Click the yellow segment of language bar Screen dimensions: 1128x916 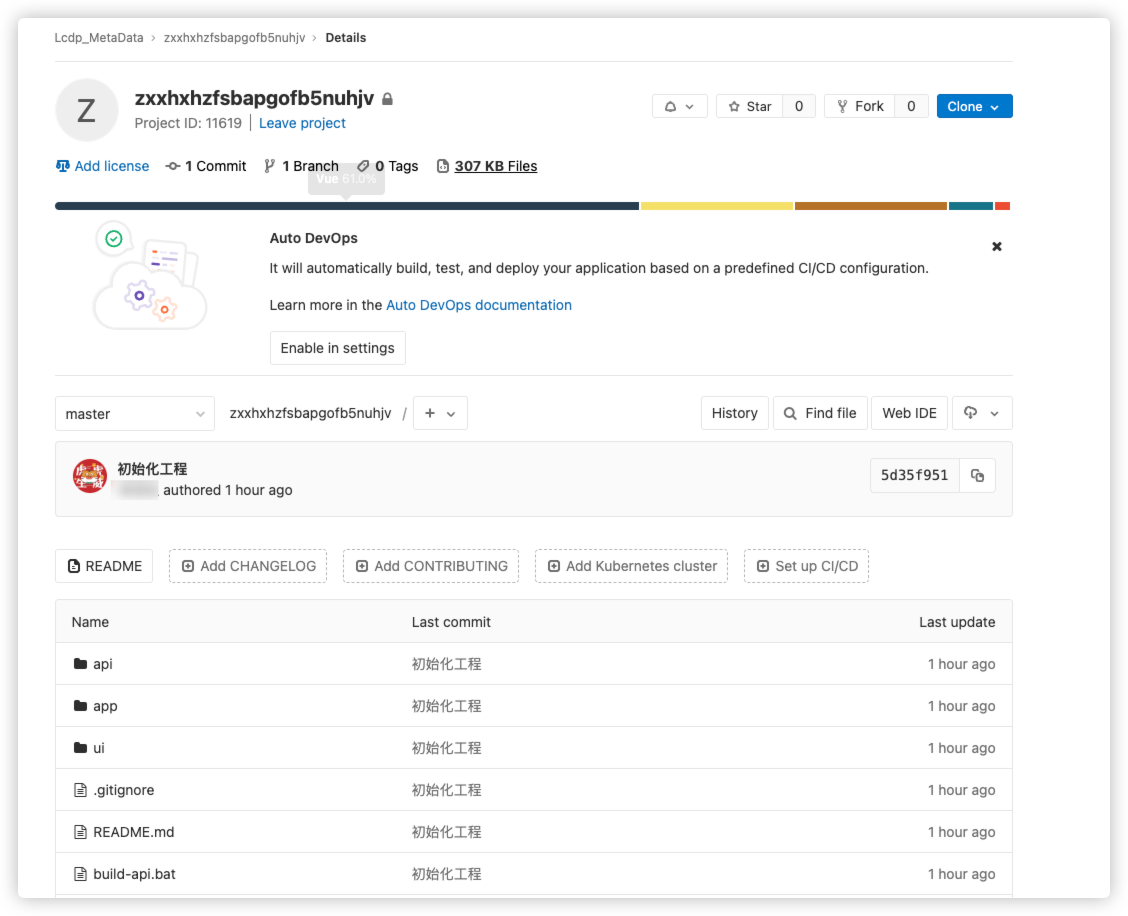click(716, 206)
